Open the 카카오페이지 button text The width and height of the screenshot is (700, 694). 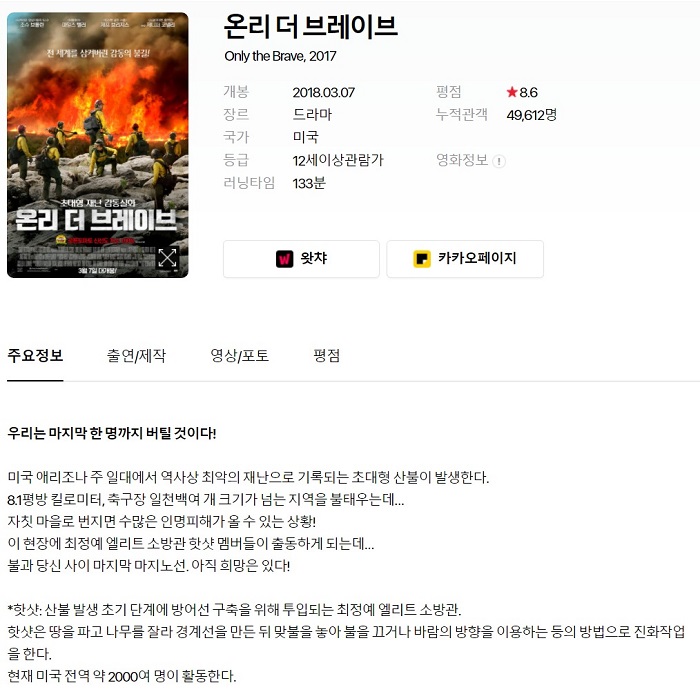(x=477, y=258)
